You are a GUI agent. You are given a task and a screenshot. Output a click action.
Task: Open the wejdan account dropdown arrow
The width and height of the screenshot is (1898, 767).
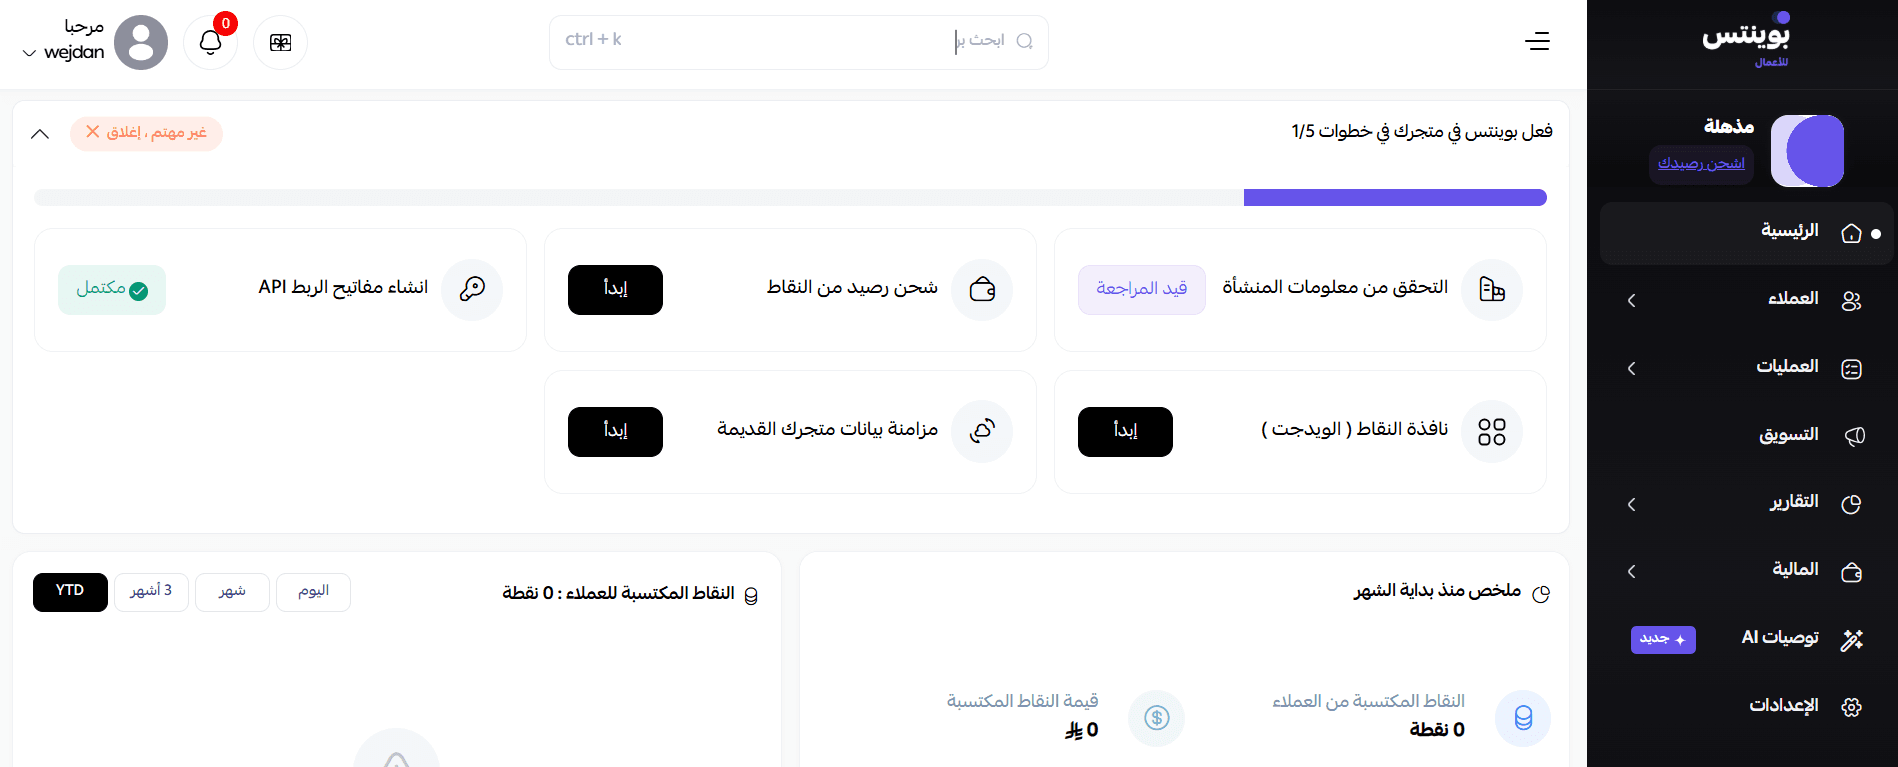[29, 53]
